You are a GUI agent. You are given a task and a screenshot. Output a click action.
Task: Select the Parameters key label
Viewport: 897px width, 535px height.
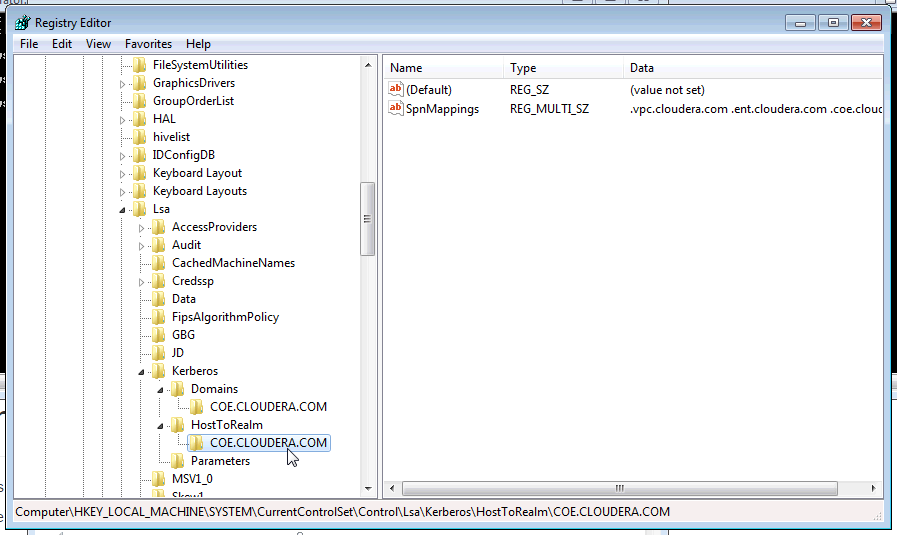pos(220,461)
